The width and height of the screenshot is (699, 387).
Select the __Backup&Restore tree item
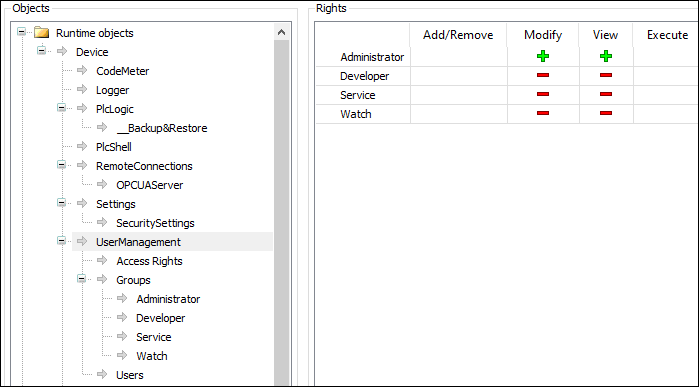pyautogui.click(x=162, y=128)
